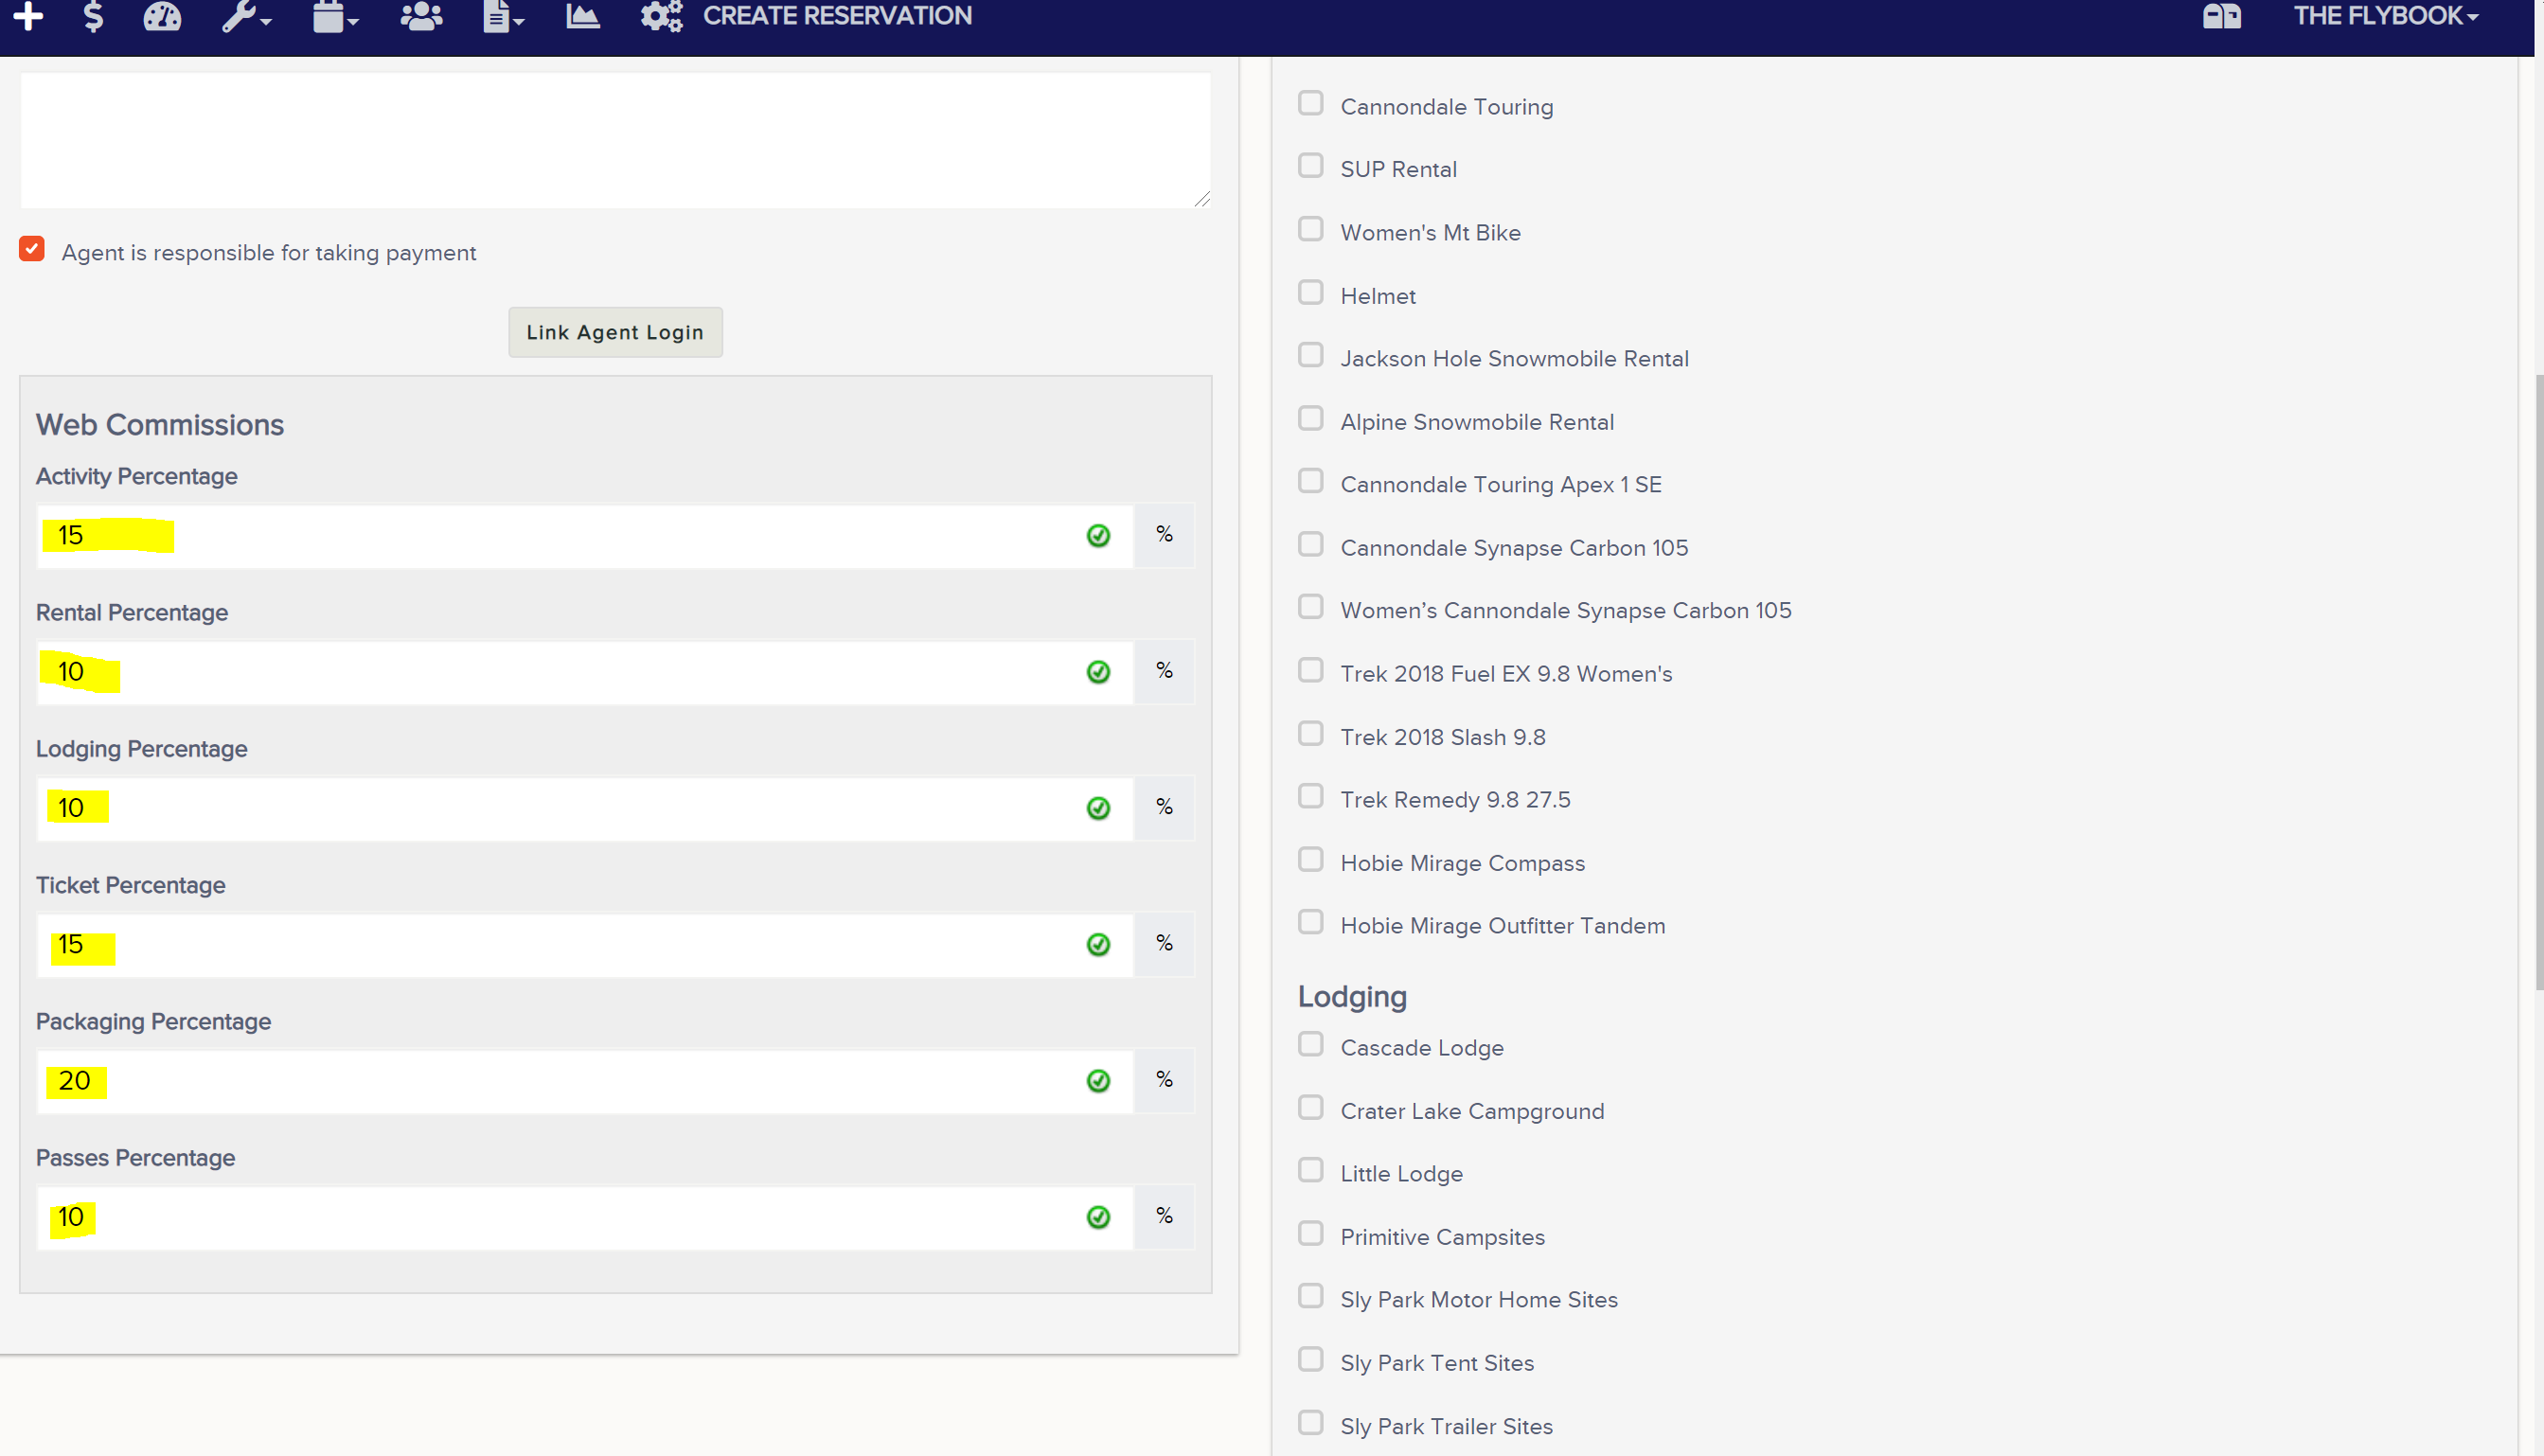2544x1456 pixels.
Task: Click the percent addon for Packaging Percentage
Action: [x=1164, y=1081]
